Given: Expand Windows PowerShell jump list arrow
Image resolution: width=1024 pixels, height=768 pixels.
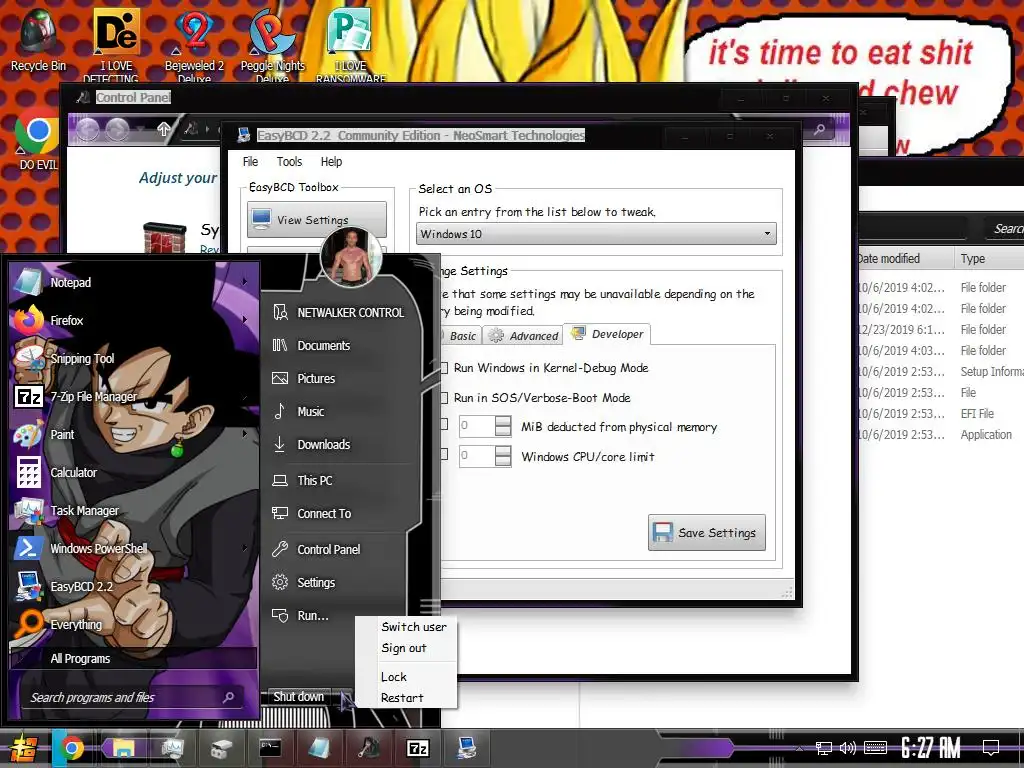Looking at the screenshot, I should click(246, 548).
